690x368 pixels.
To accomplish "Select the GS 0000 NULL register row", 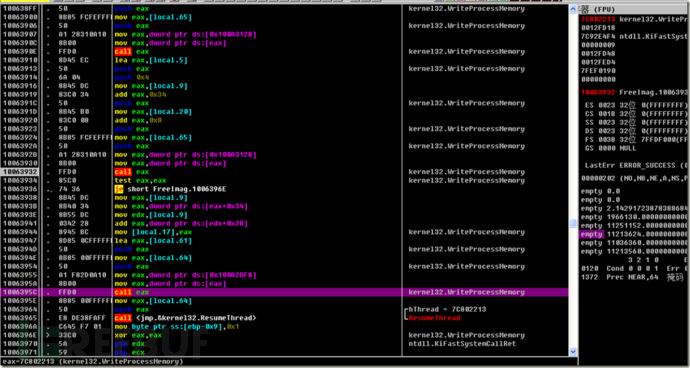I will (611, 148).
